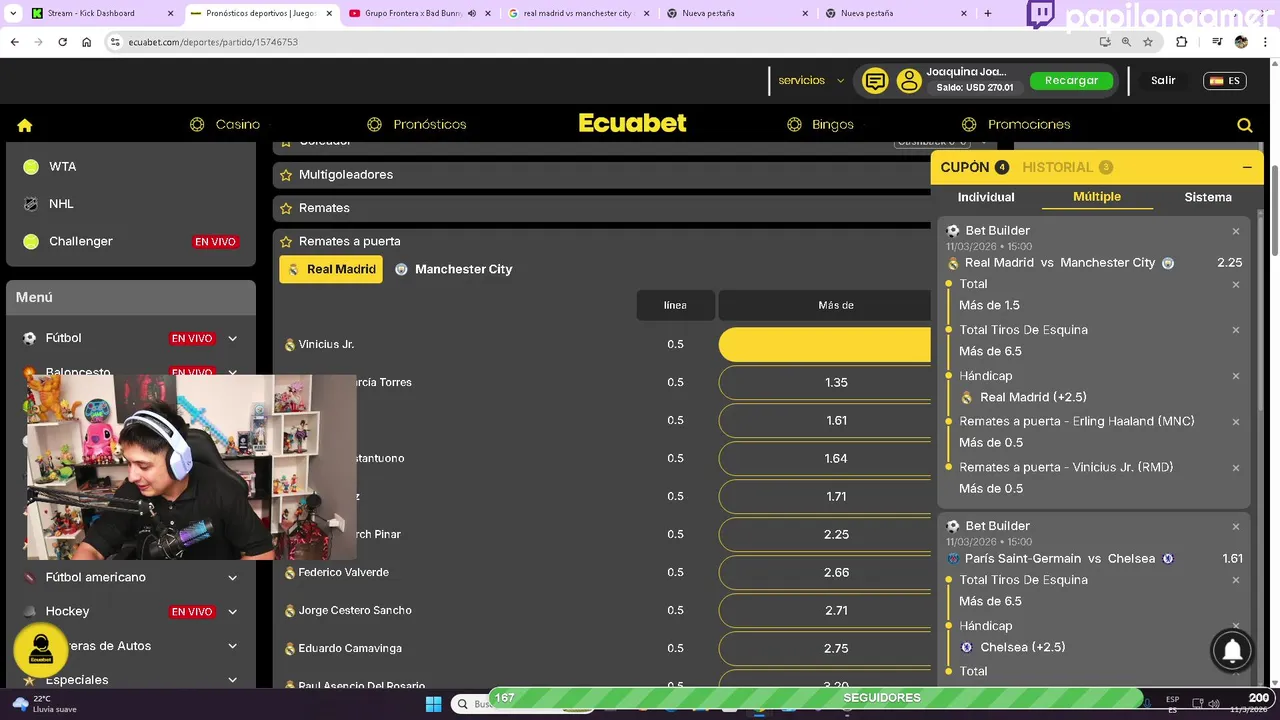Open the servicios dropdown

811,80
